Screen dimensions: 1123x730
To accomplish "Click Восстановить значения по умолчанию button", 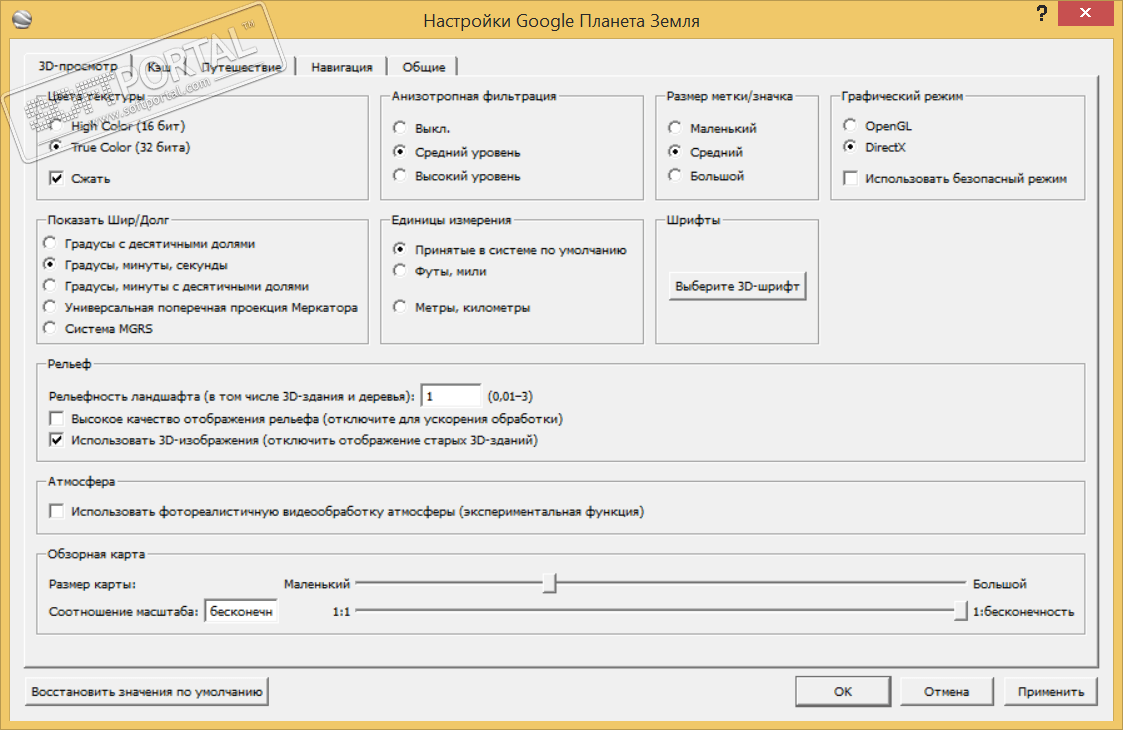I will 147,692.
